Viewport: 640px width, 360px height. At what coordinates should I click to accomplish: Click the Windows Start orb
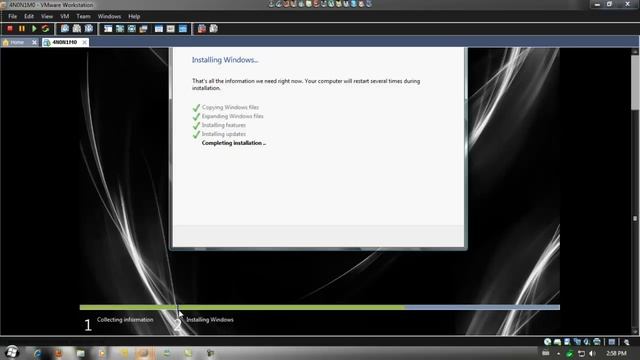(12, 352)
